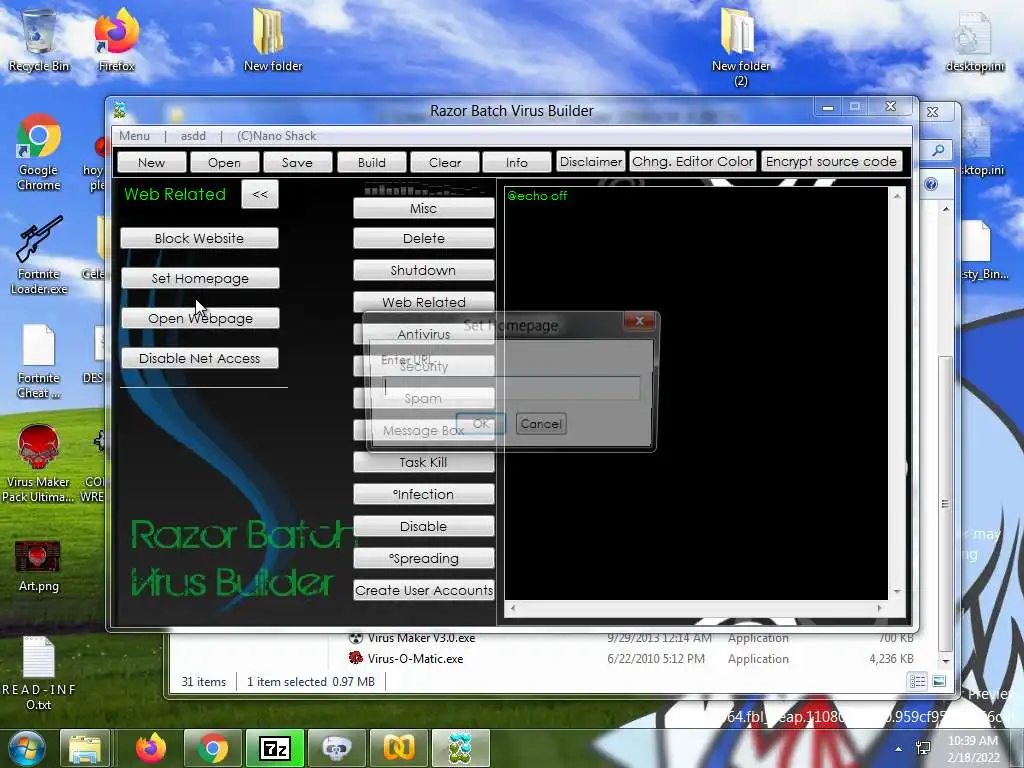Launch the Google Chrome desktop shortcut
This screenshot has height=768, width=1024.
[39, 152]
